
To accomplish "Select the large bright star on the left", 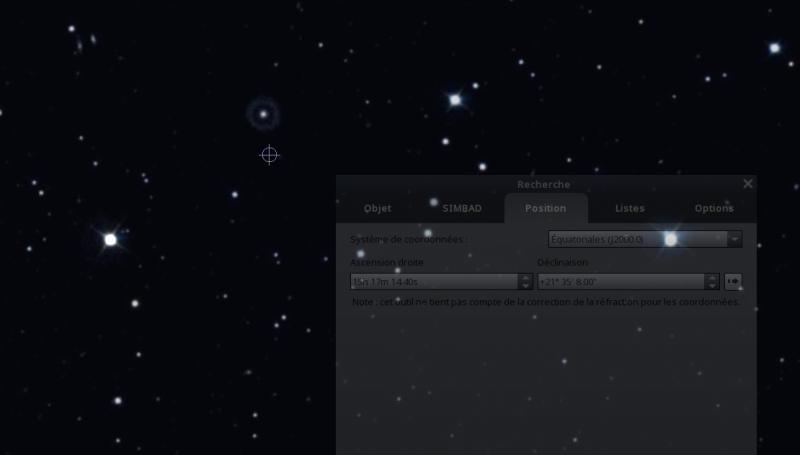I will point(110,239).
